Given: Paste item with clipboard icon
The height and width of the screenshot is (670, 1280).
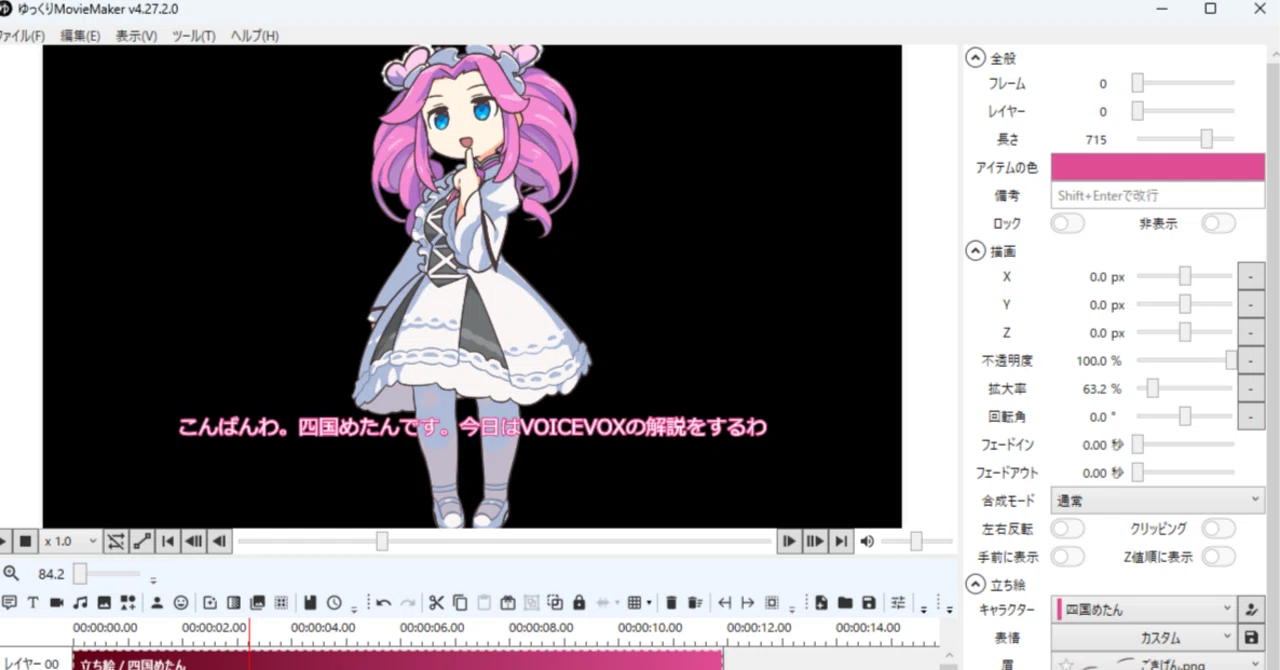Looking at the screenshot, I should point(484,603).
